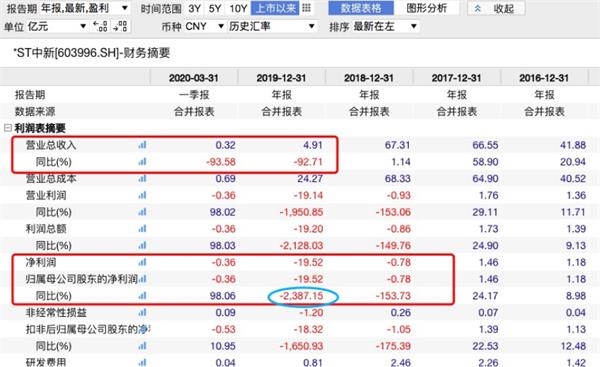Viewport: 600px width, 367px height.
Task: Open chart icon for 研发费用 row
Action: (x=142, y=362)
